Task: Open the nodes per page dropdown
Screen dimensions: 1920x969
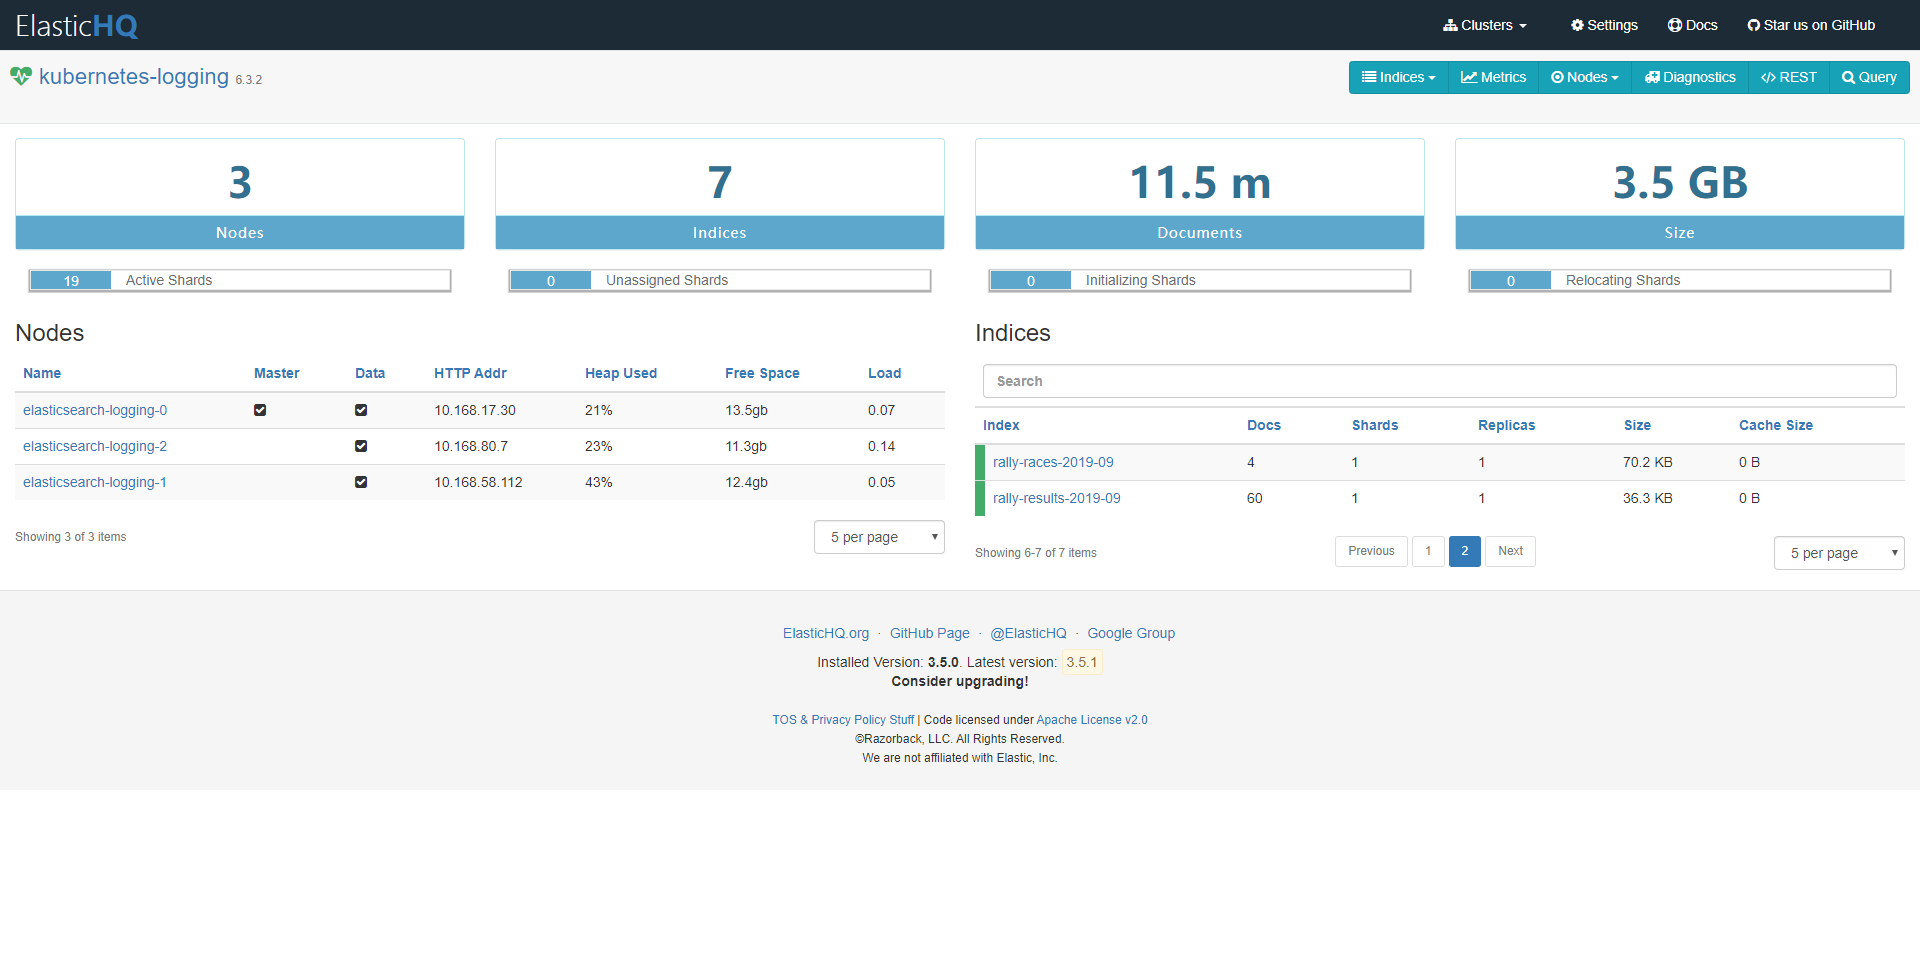Action: click(x=879, y=537)
